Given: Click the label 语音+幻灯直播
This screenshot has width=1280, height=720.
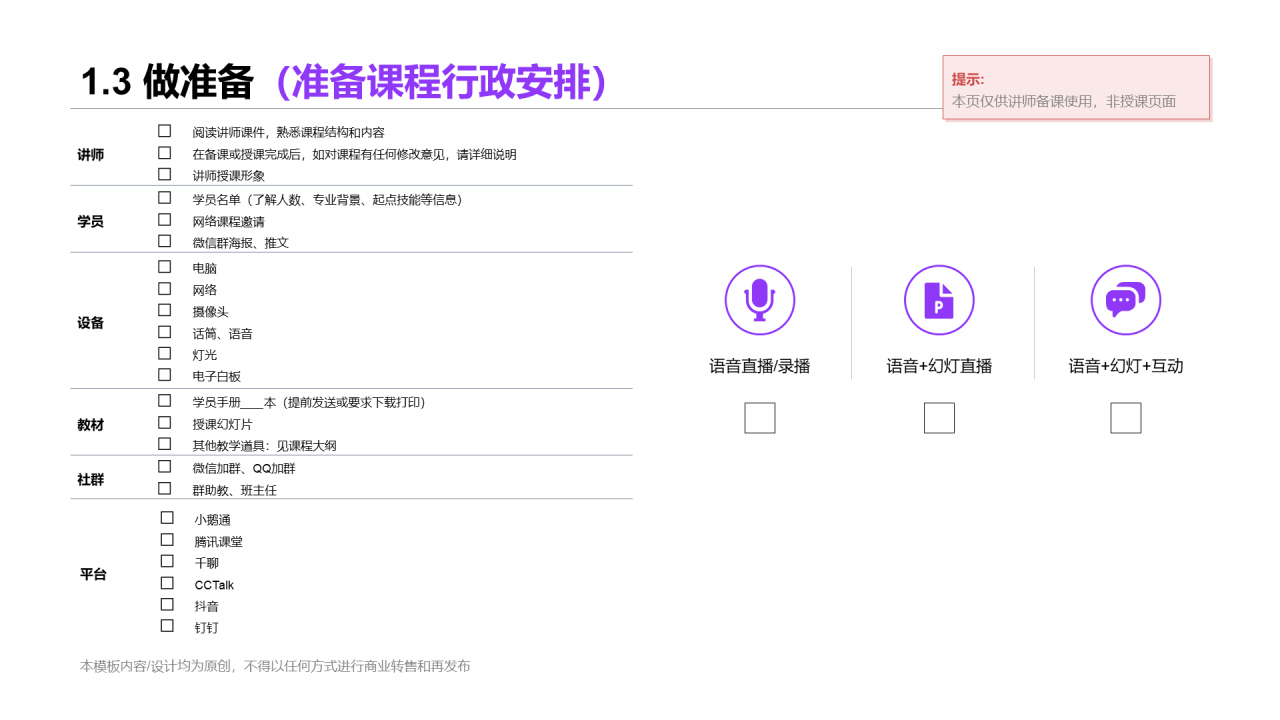Looking at the screenshot, I should [939, 366].
